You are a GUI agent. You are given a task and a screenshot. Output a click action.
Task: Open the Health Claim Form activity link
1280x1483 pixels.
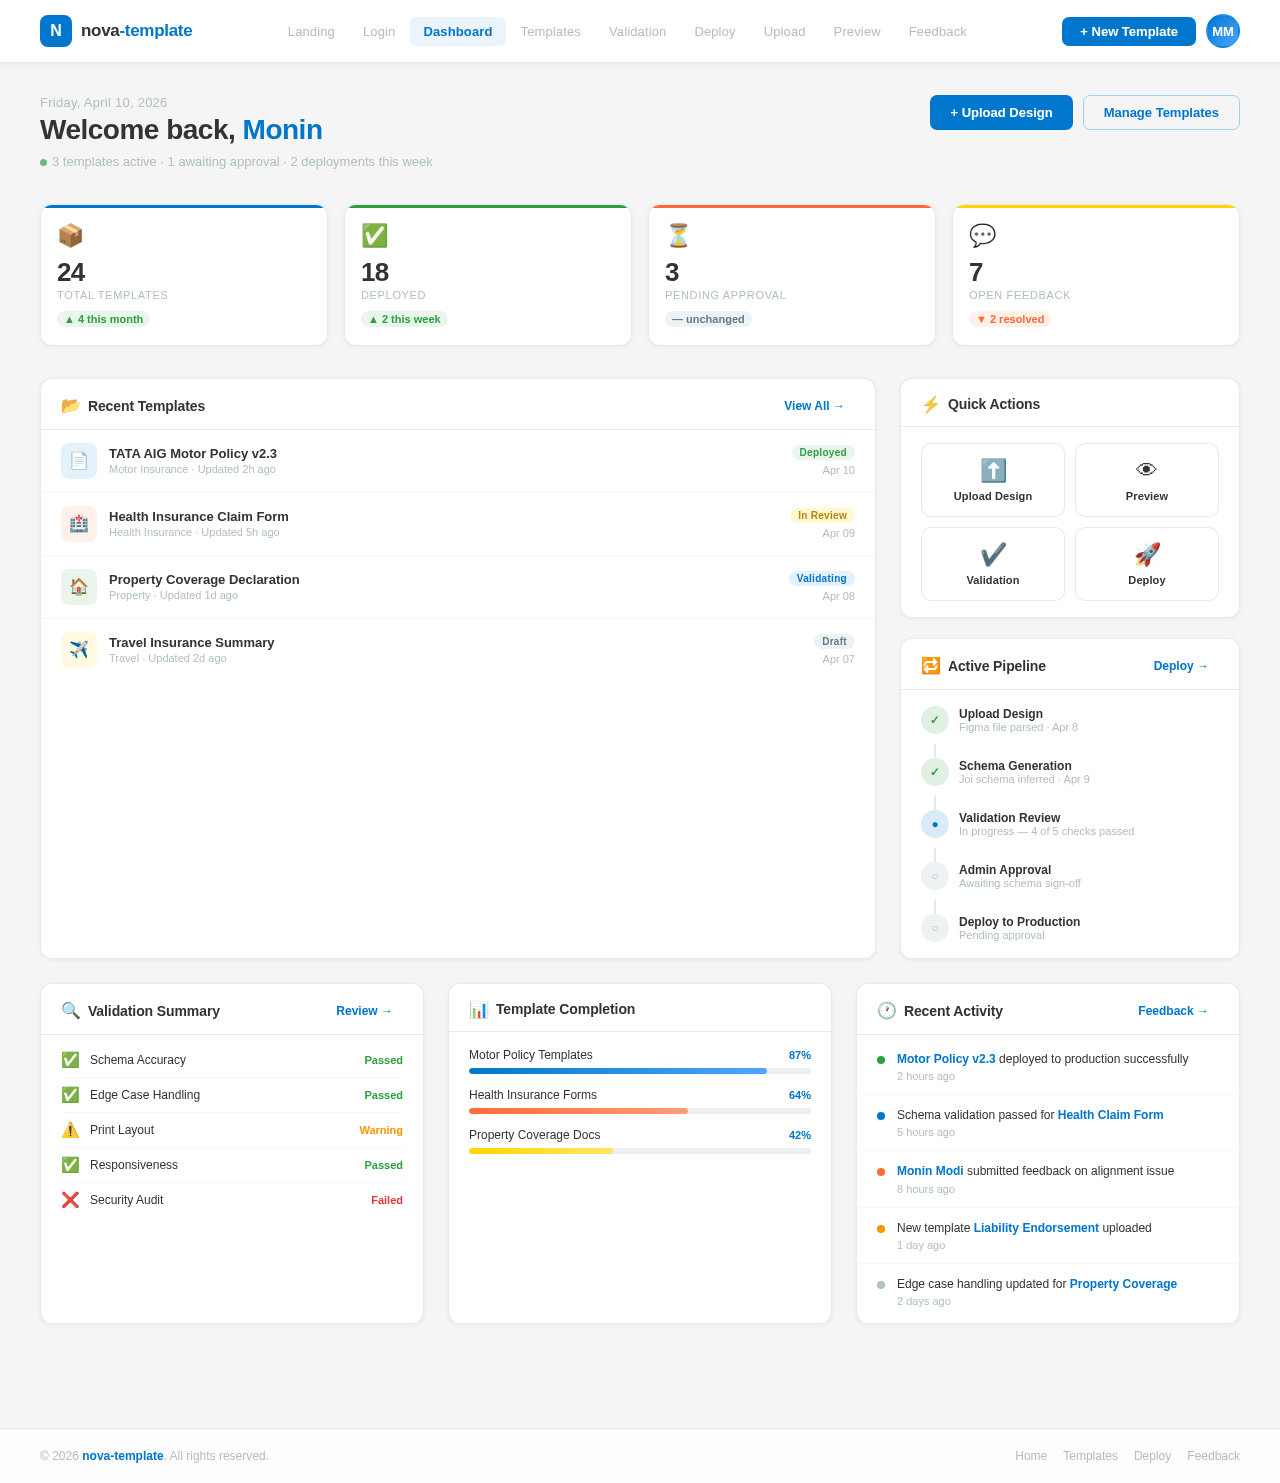[1111, 1115]
